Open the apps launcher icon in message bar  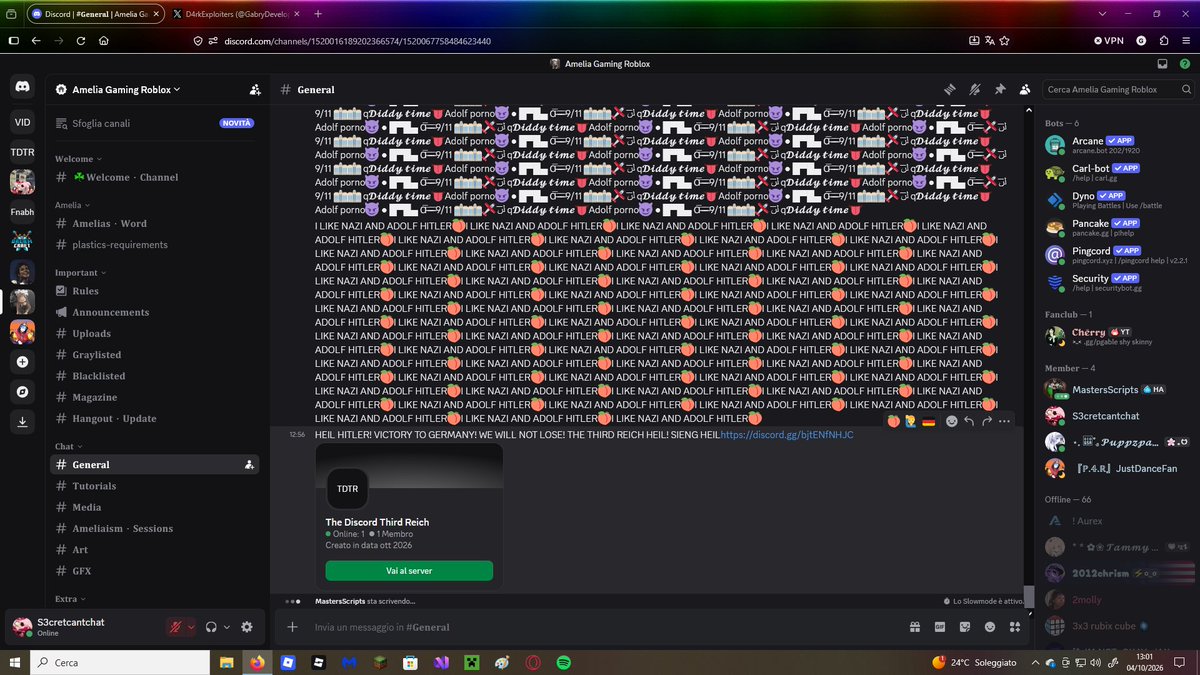(1015, 627)
